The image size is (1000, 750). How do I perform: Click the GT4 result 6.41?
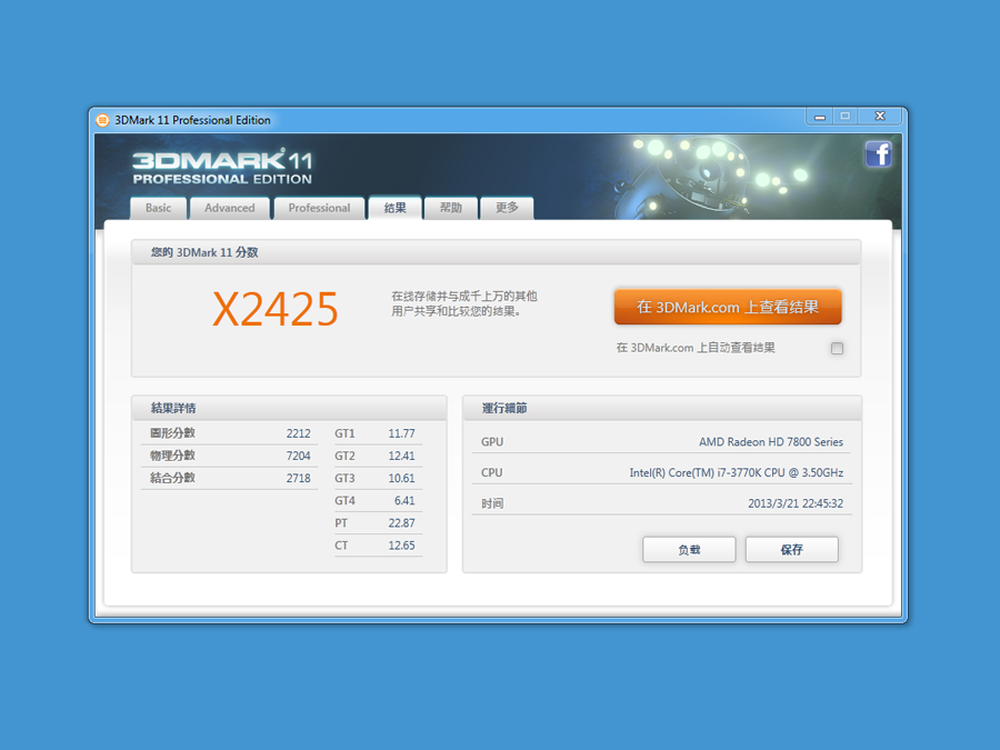[x=404, y=501]
